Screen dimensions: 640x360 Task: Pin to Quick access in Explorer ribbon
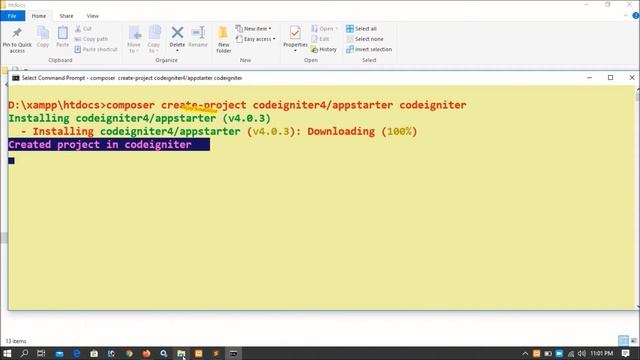click(17, 40)
